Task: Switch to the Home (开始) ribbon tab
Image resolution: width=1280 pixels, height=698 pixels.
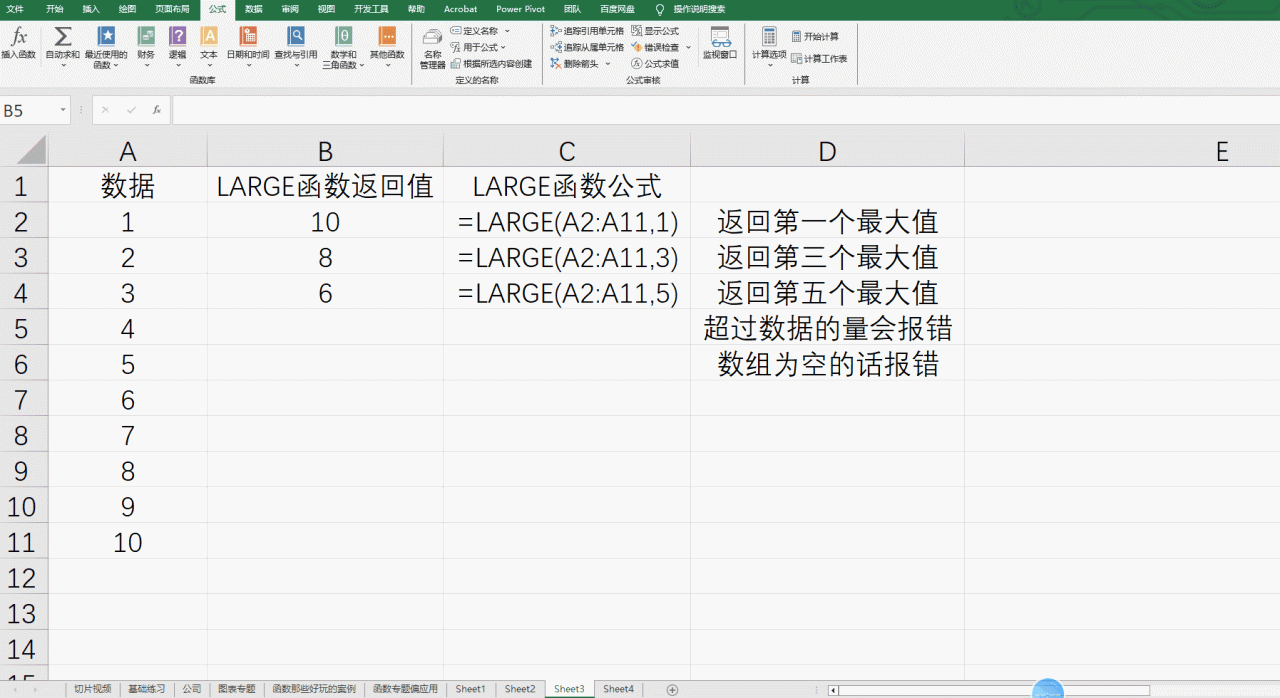Action: coord(54,9)
